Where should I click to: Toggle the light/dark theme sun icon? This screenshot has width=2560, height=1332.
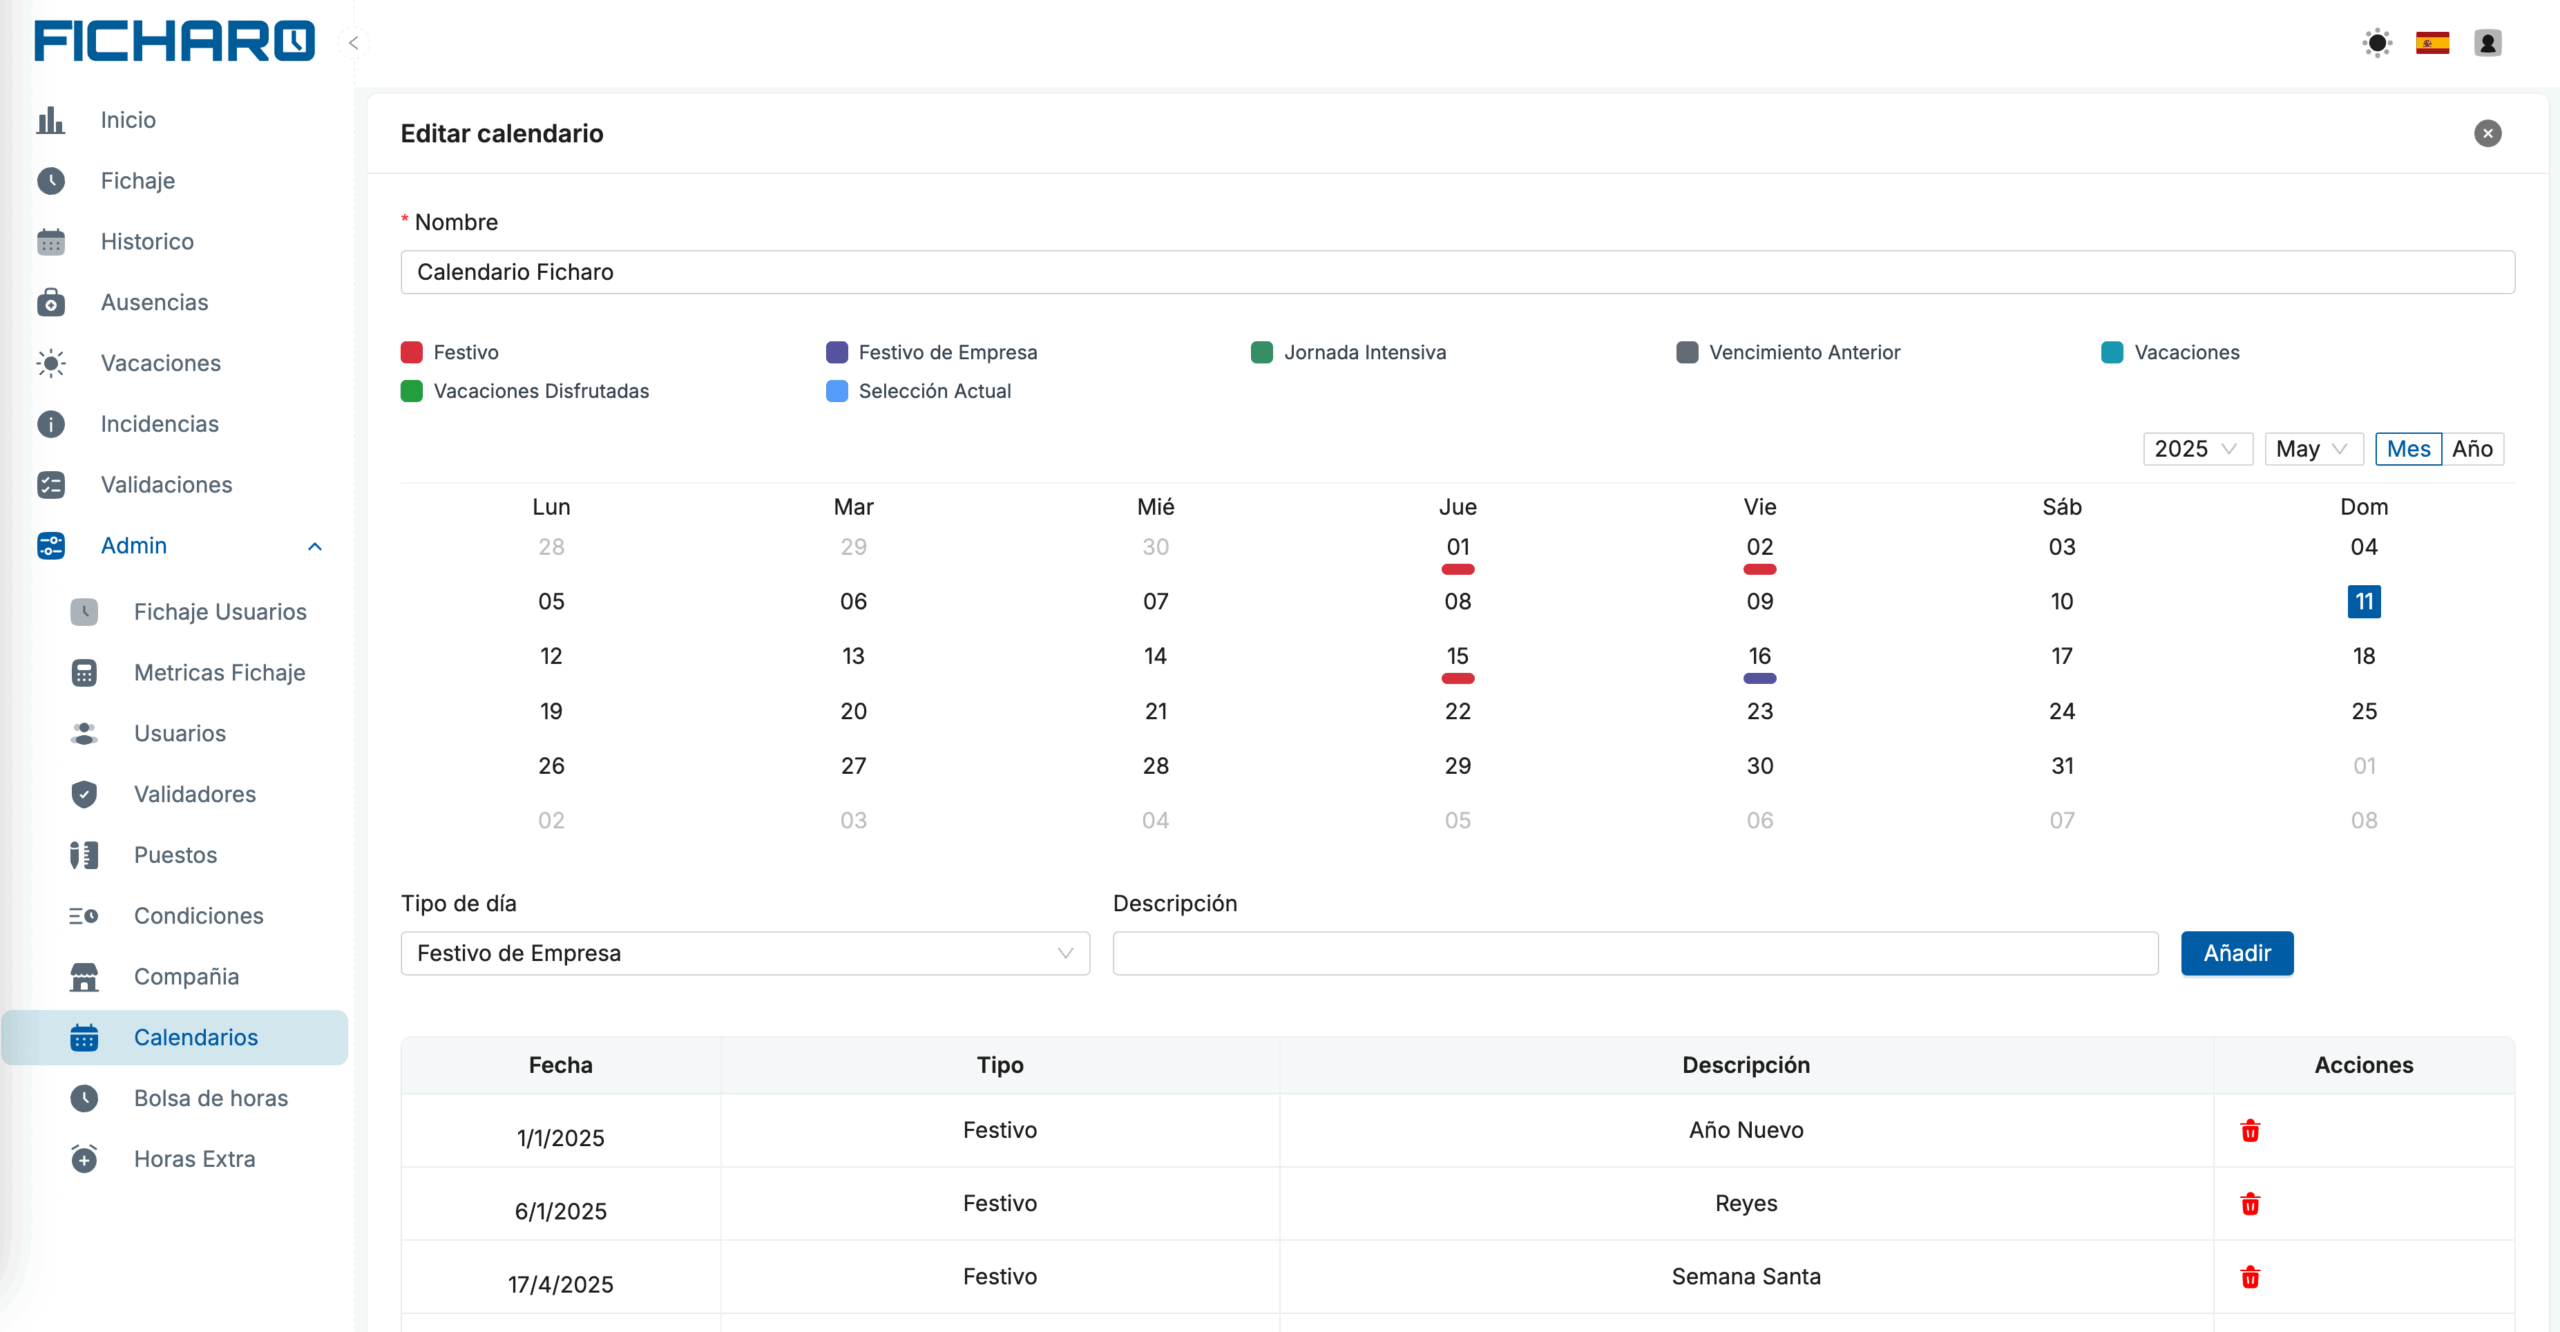point(2377,43)
